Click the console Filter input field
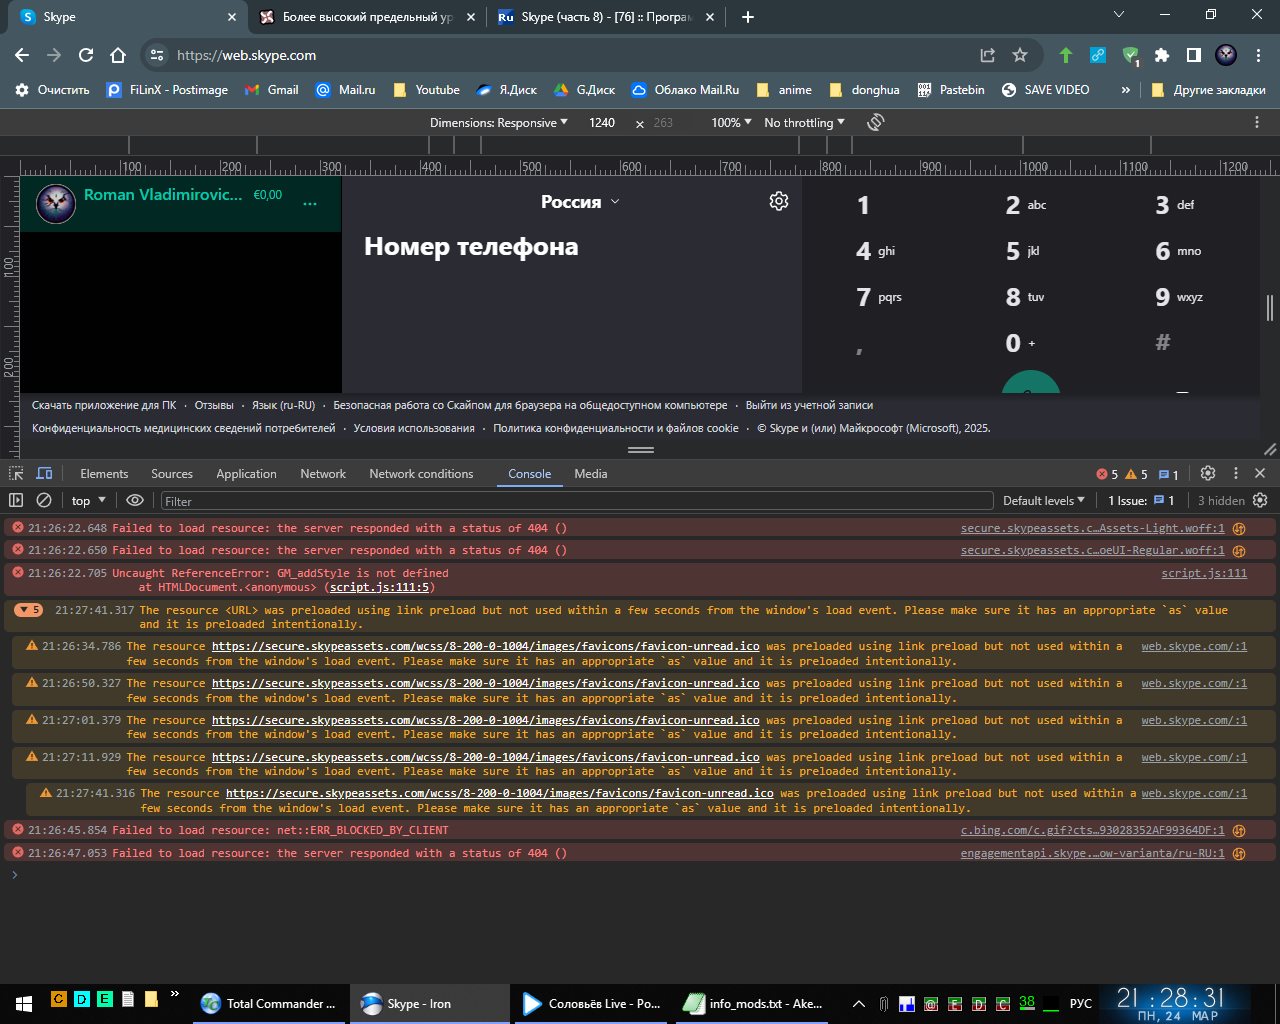 (576, 501)
